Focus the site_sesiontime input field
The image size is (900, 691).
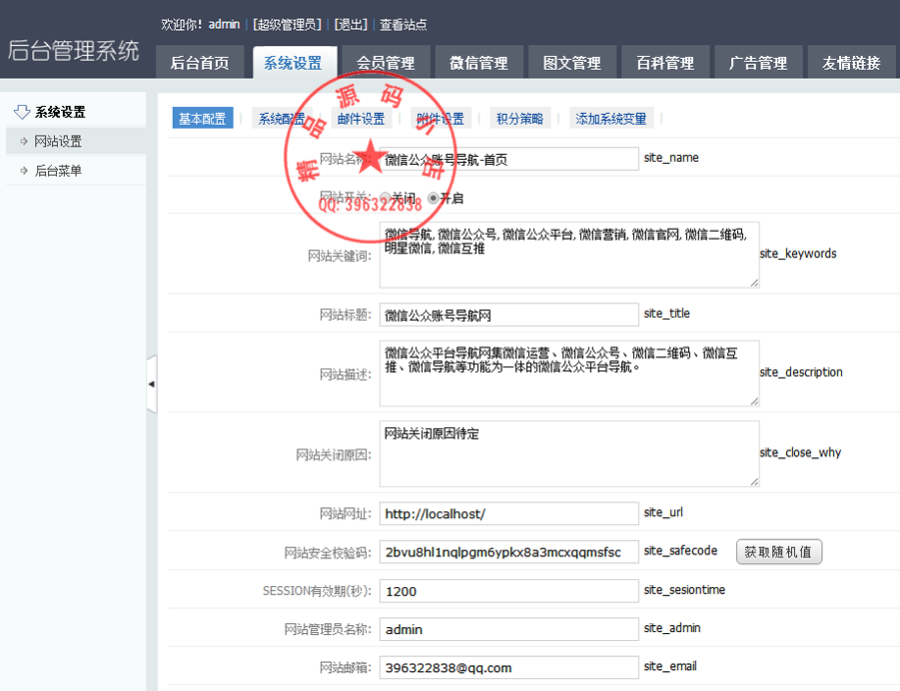[x=509, y=591]
